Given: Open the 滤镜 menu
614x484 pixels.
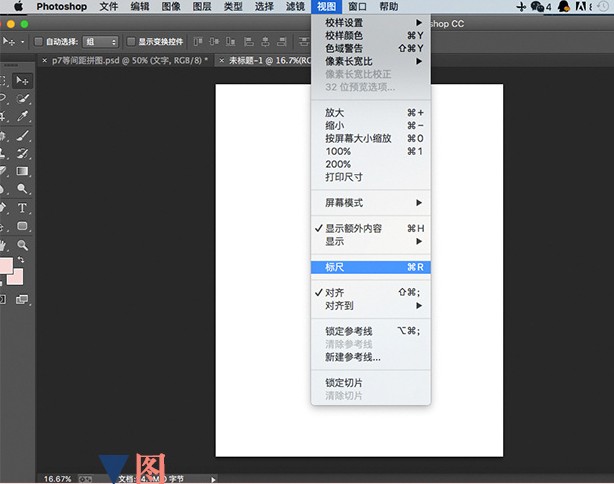Looking at the screenshot, I should [x=295, y=6].
